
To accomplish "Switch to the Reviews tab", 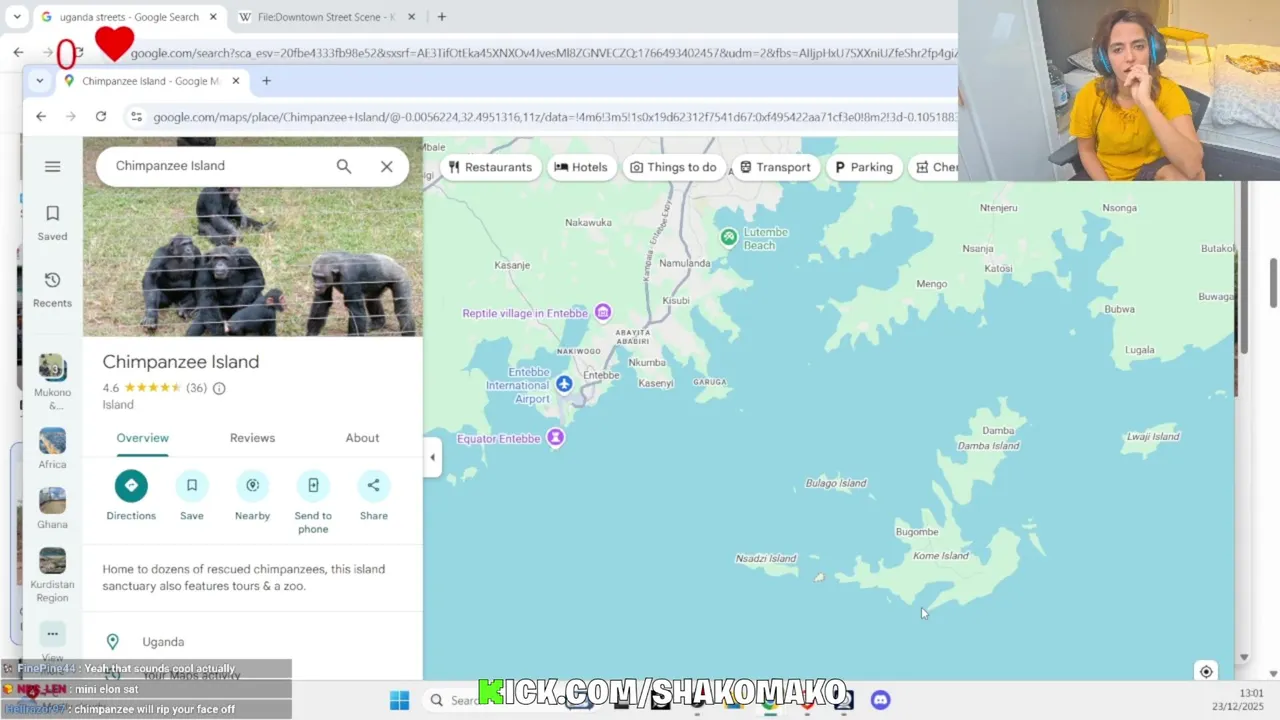I will click(252, 438).
